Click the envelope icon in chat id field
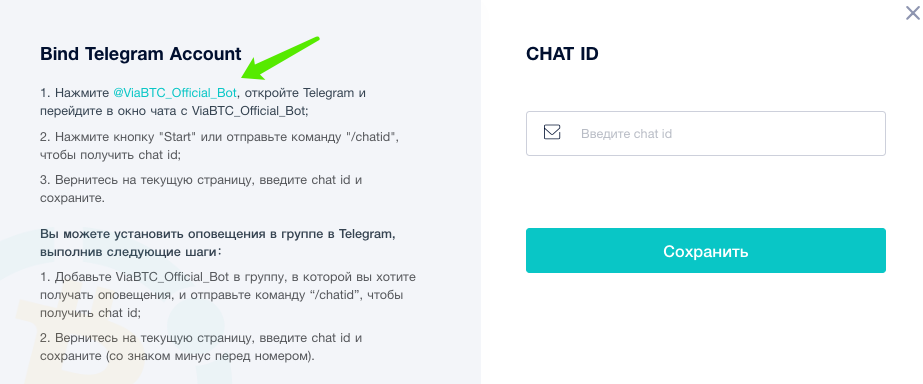Image resolution: width=923 pixels, height=384 pixels. [x=552, y=132]
